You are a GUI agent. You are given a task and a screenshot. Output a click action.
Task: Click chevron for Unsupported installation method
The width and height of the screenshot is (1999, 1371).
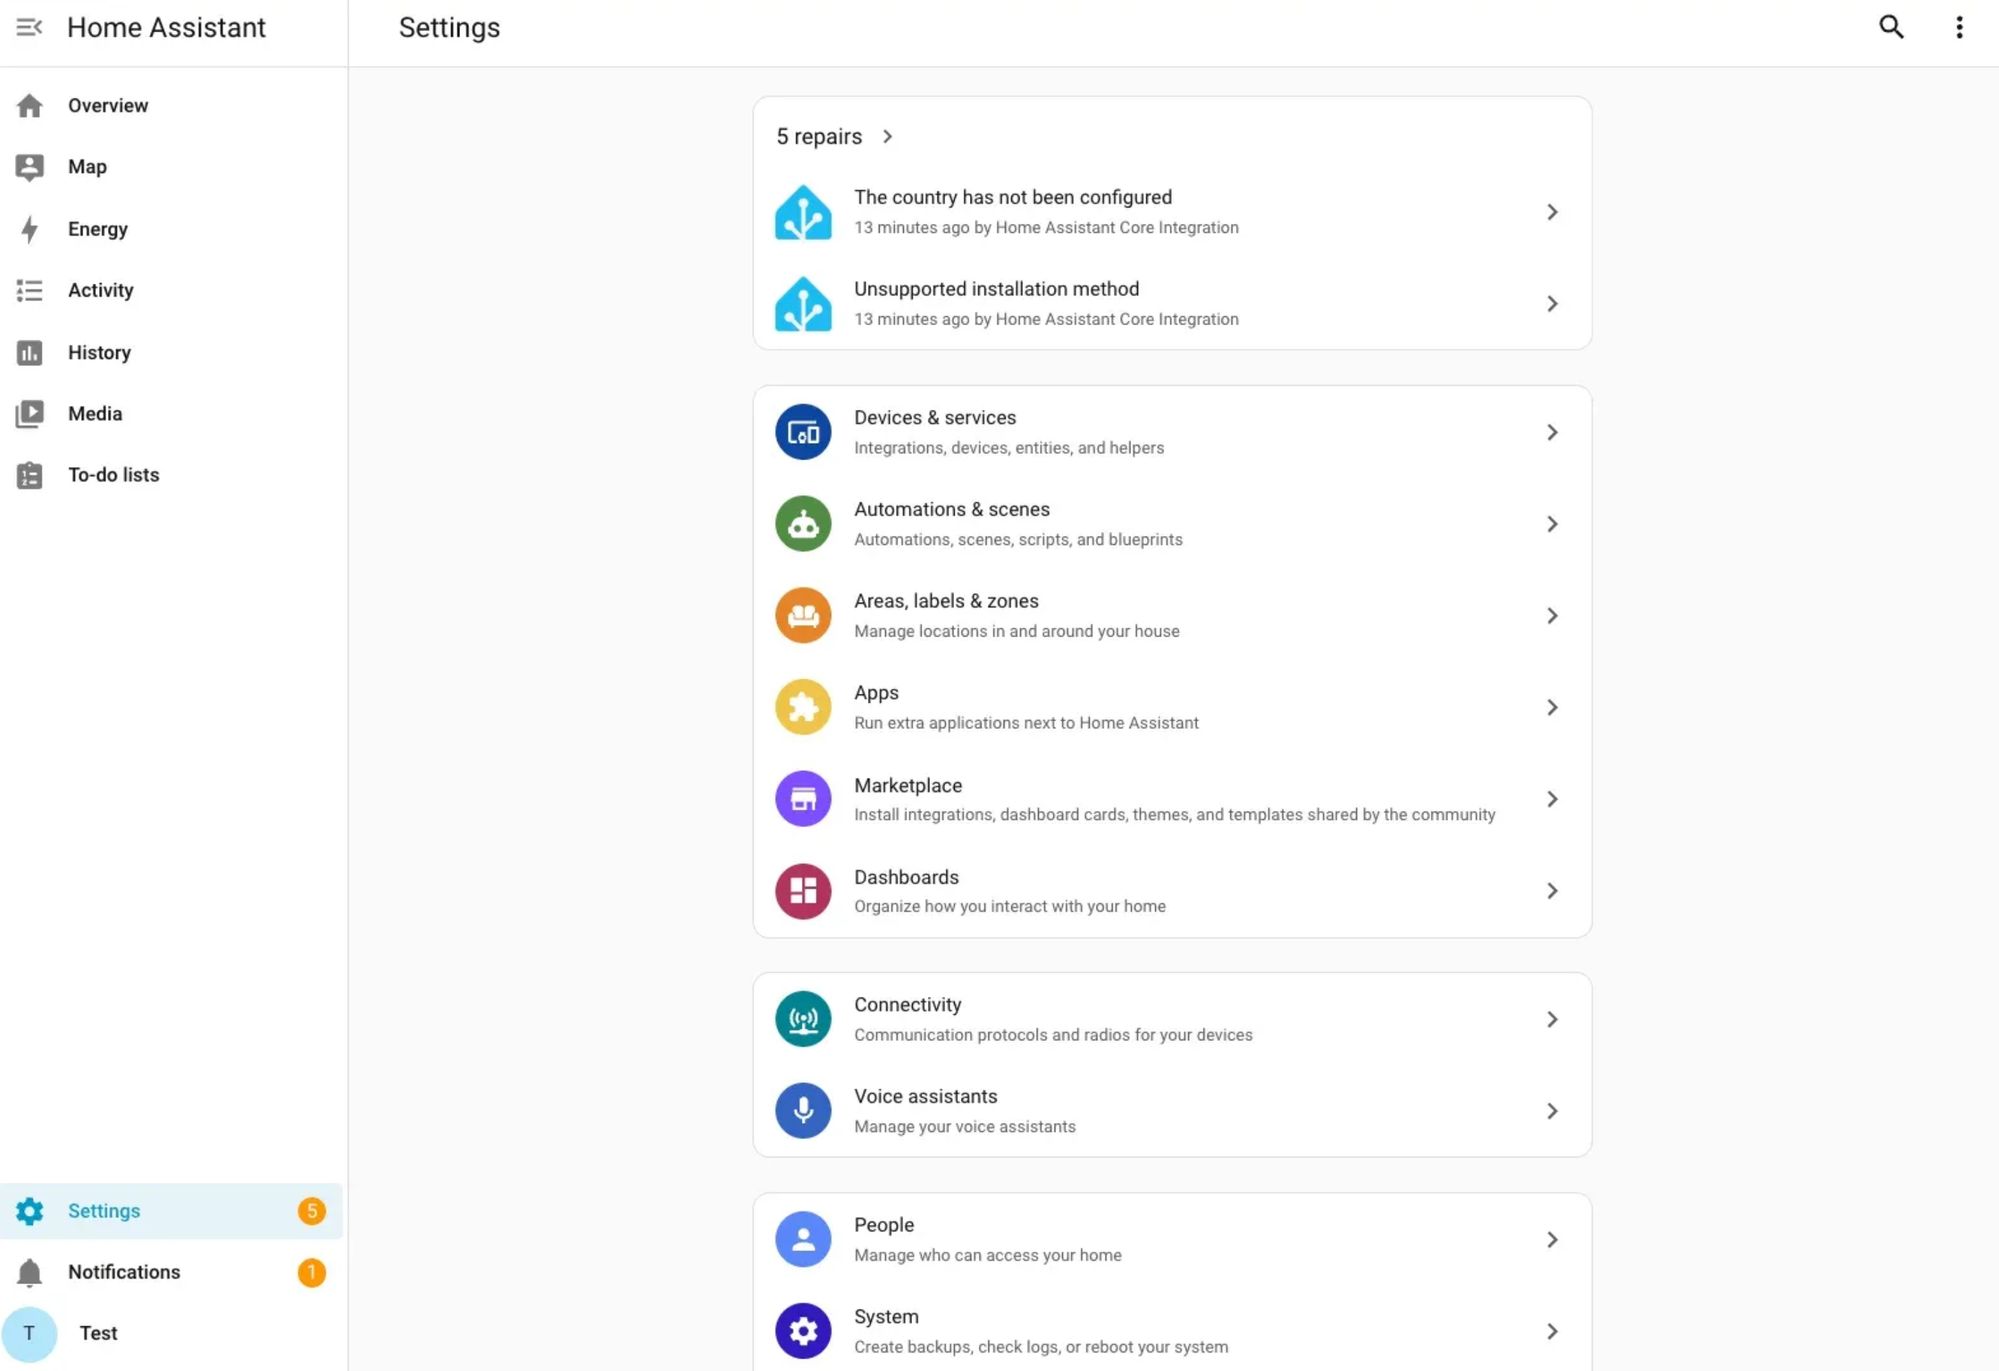click(x=1552, y=304)
